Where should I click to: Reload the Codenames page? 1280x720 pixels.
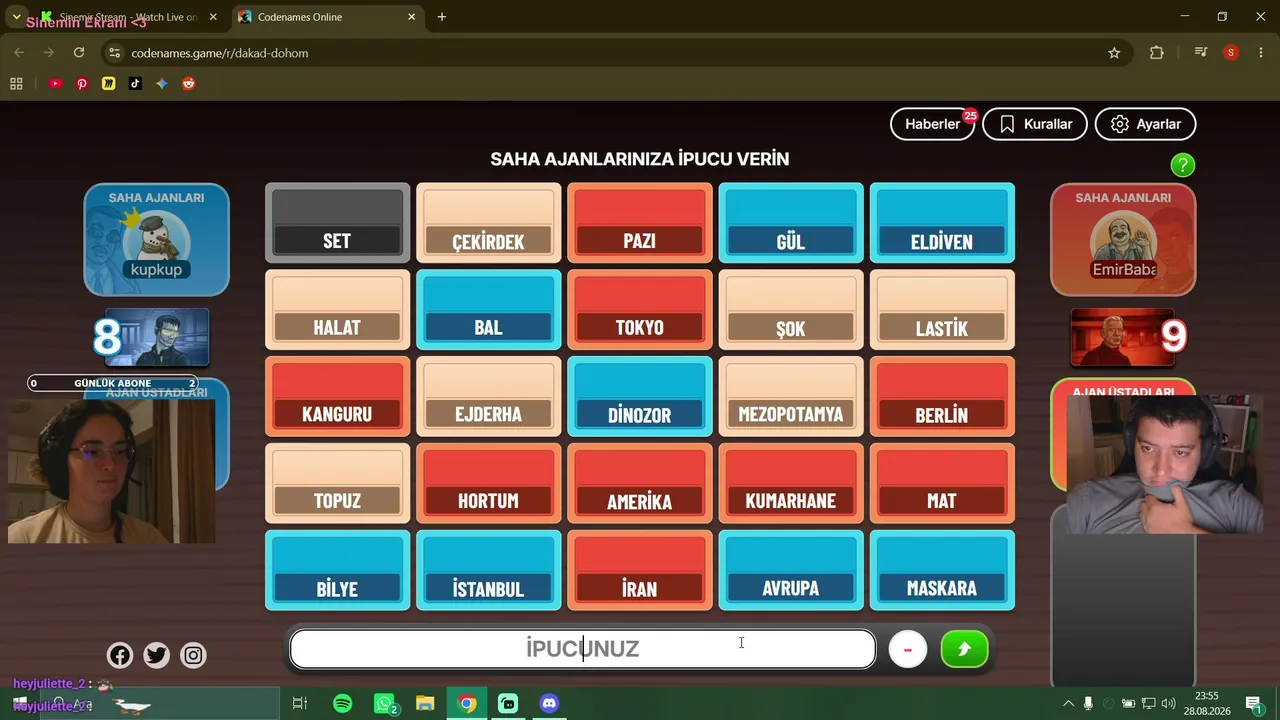tap(79, 53)
